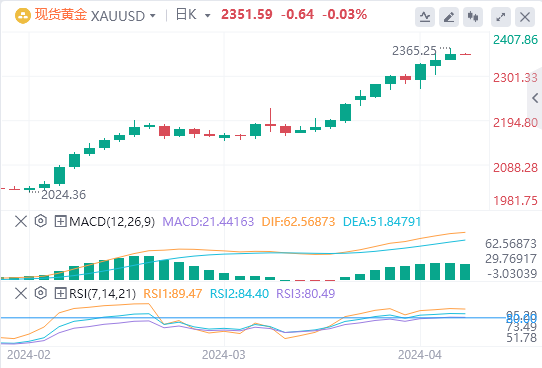Image resolution: width=542 pixels, height=368 pixels.
Task: Click the 2024.36 low price label
Action: [x=64, y=195]
